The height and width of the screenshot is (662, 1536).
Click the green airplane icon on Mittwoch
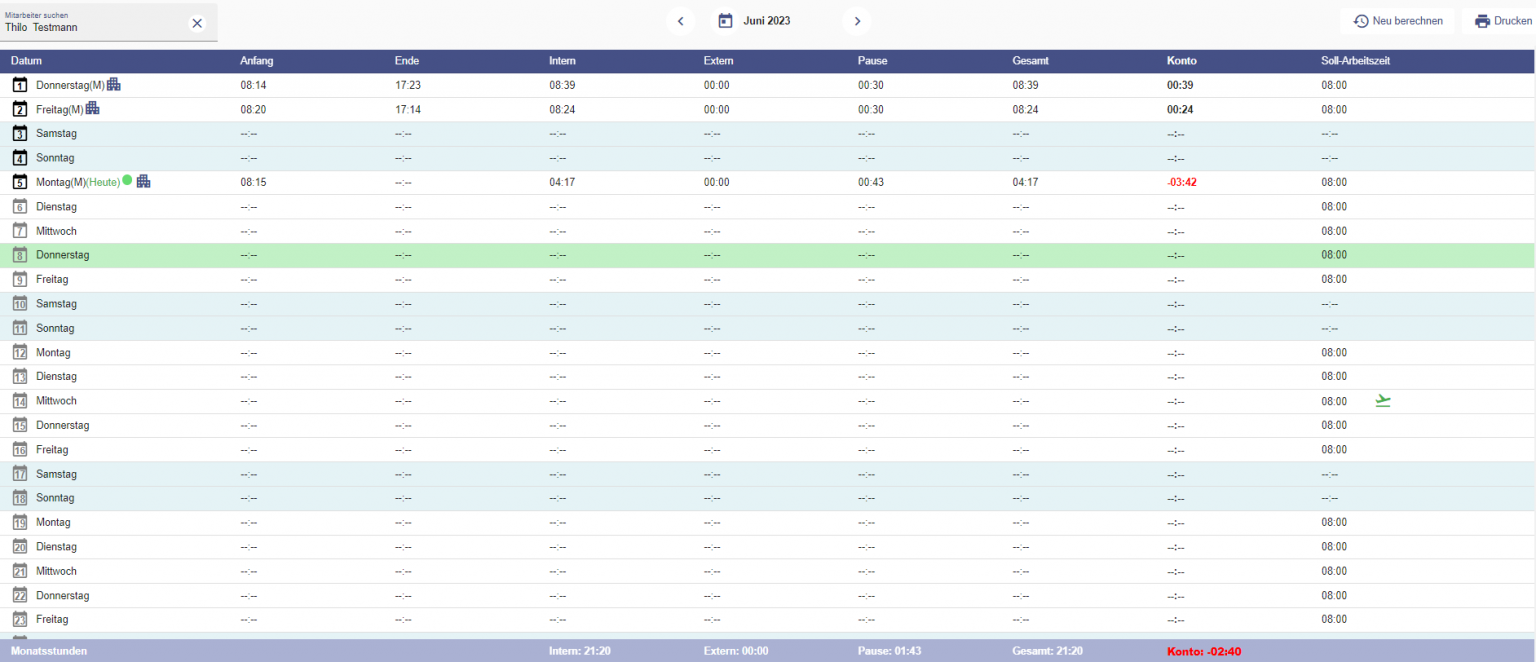tap(1383, 401)
